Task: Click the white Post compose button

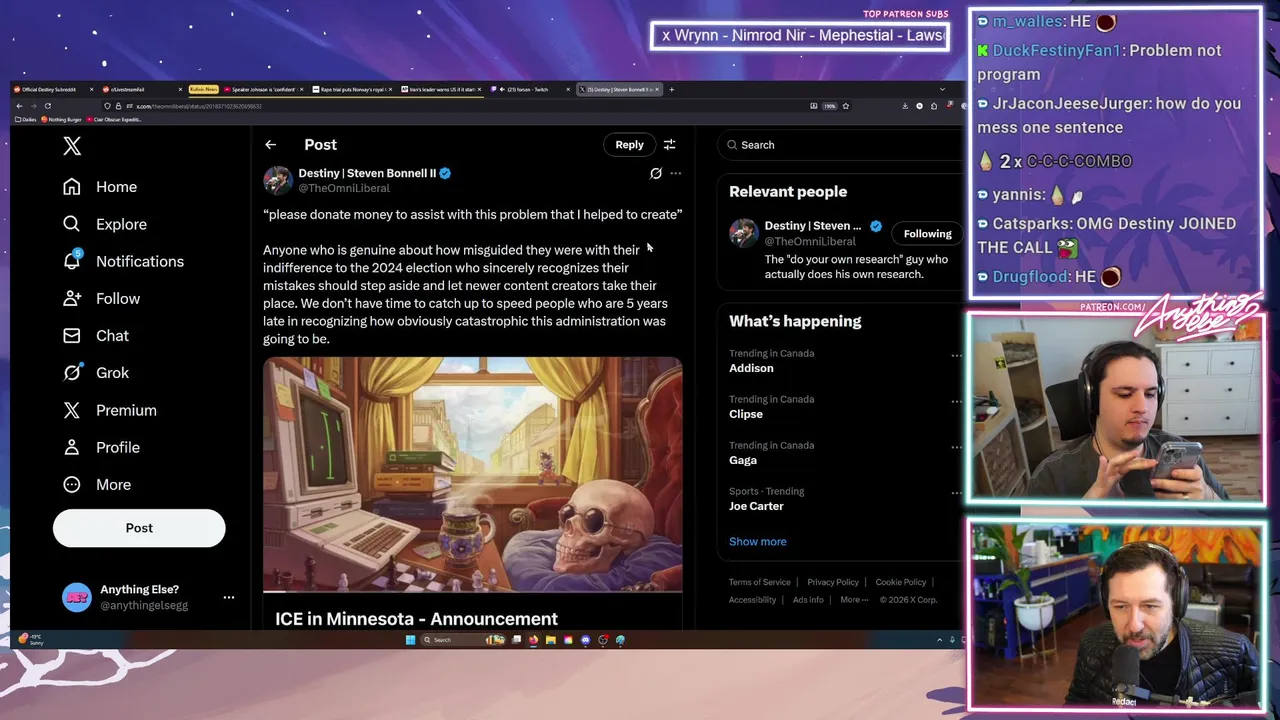Action: coord(139,528)
